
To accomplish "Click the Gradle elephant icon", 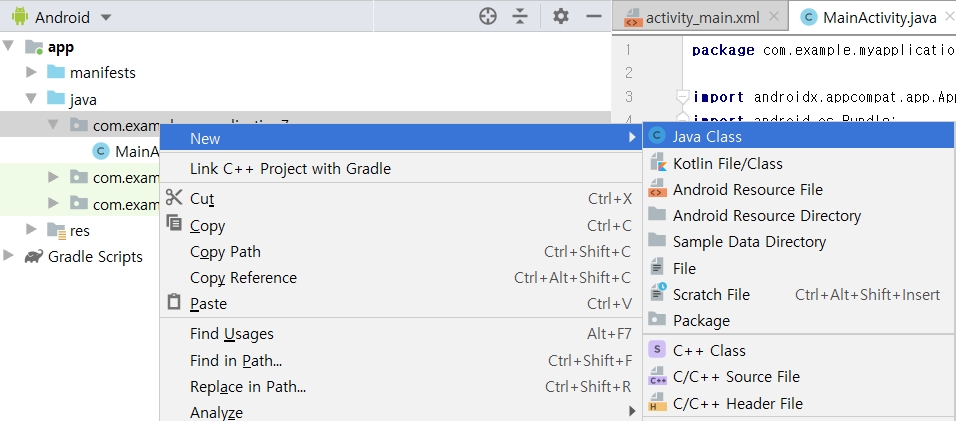I will (x=34, y=256).
